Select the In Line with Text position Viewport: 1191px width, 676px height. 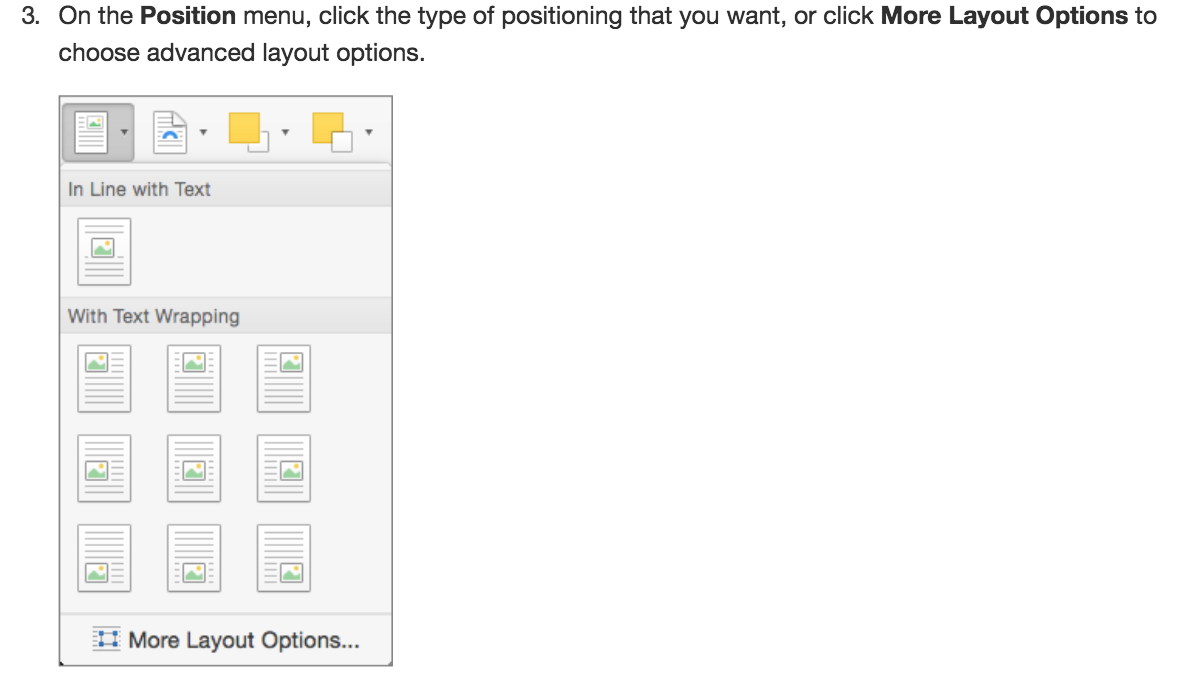coord(104,251)
